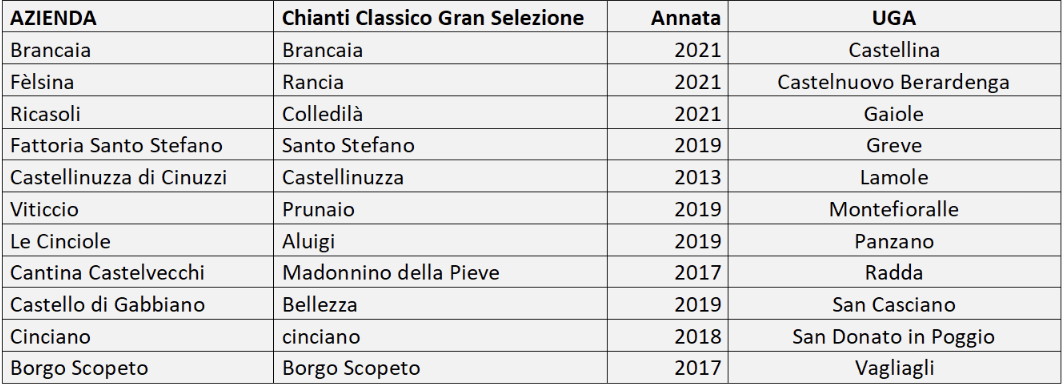Viewport: 1062px width, 384px height.
Task: Select the Ricasoli cell
Action: coord(138,114)
